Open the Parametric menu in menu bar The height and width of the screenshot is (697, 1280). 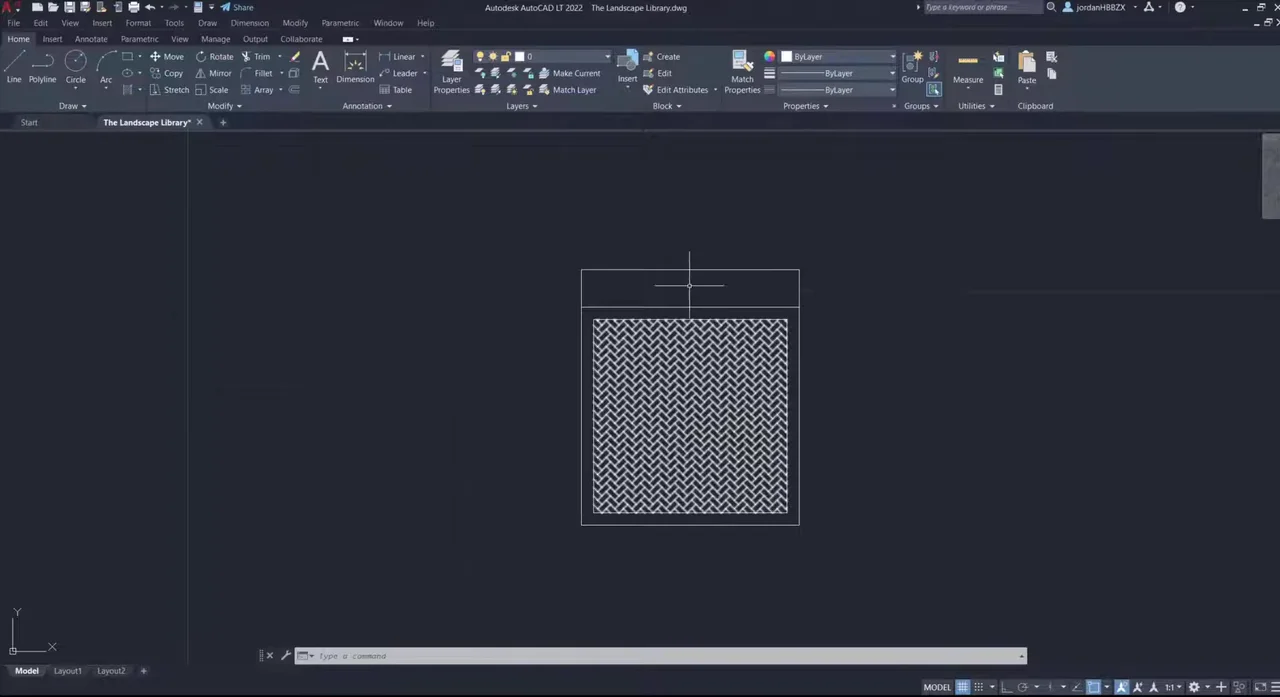340,23
